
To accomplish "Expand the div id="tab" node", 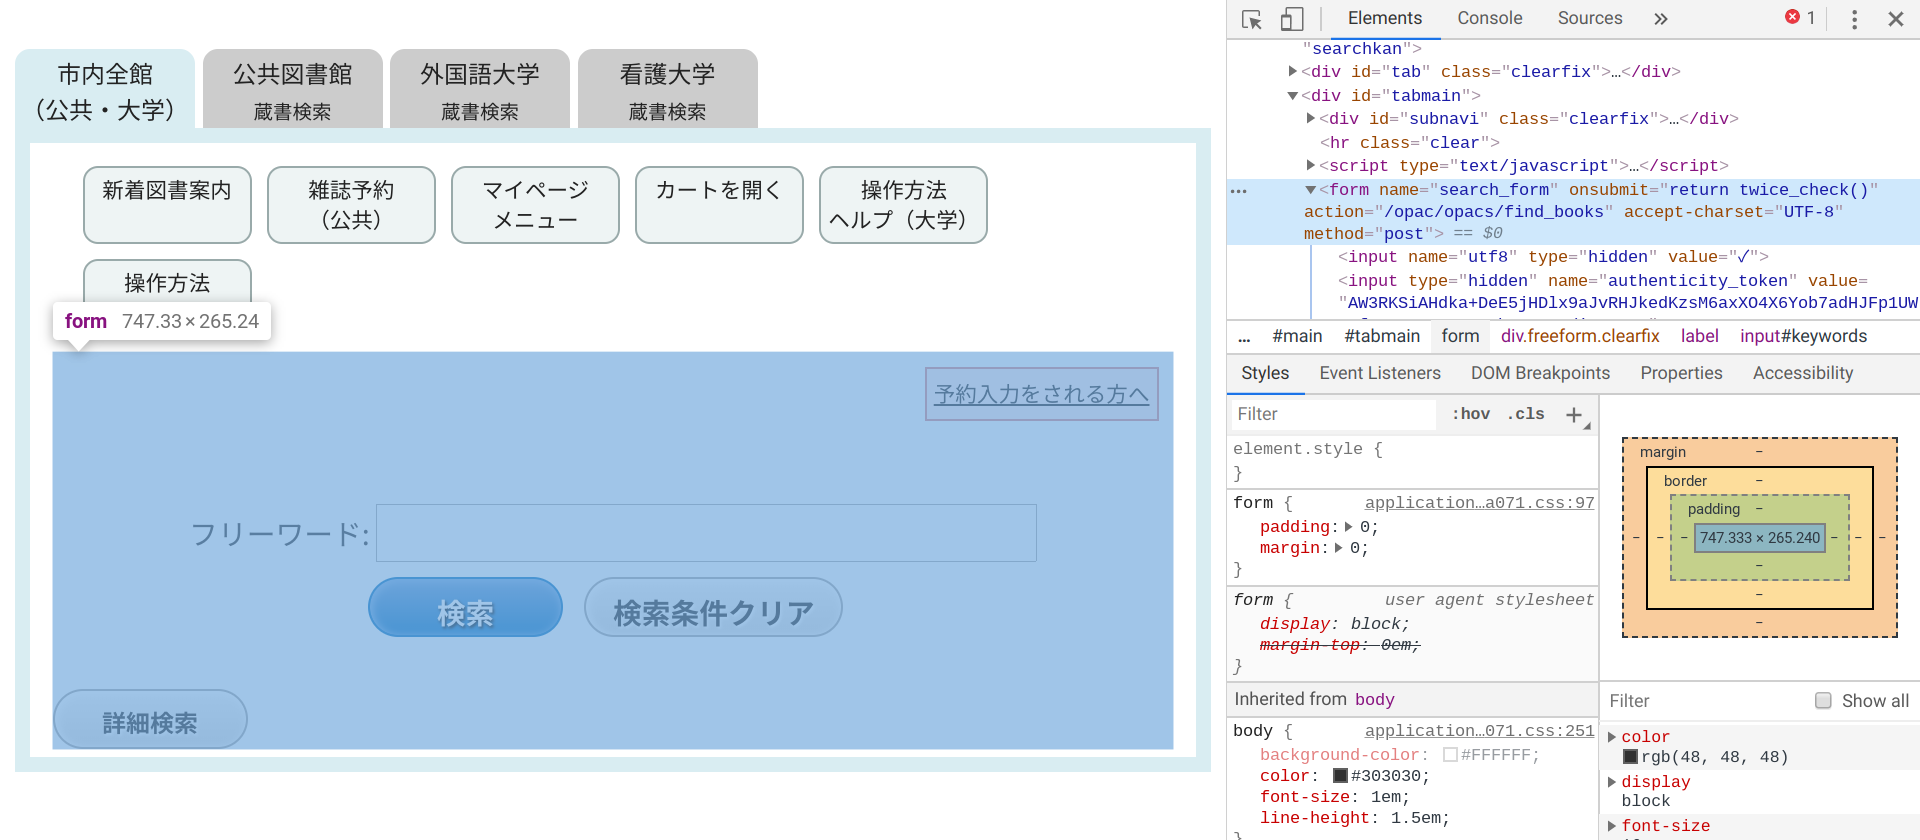I will 1293,71.
